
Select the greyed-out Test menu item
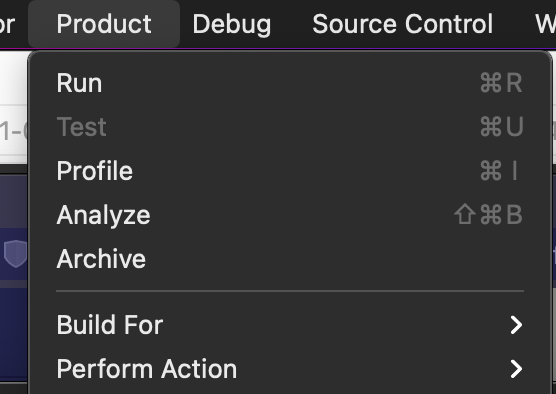(290, 127)
